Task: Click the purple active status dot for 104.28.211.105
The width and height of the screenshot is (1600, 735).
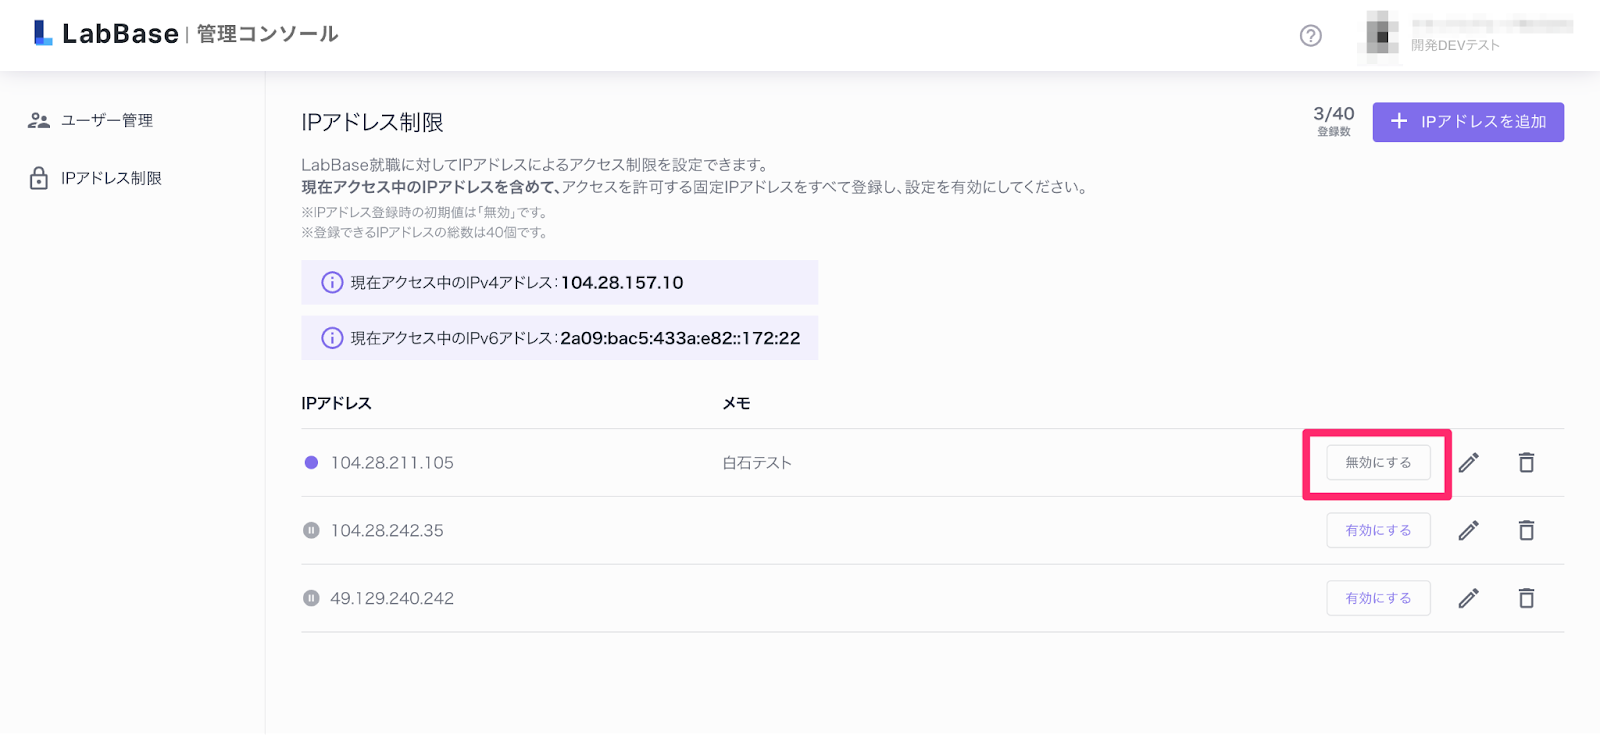Action: tap(311, 463)
